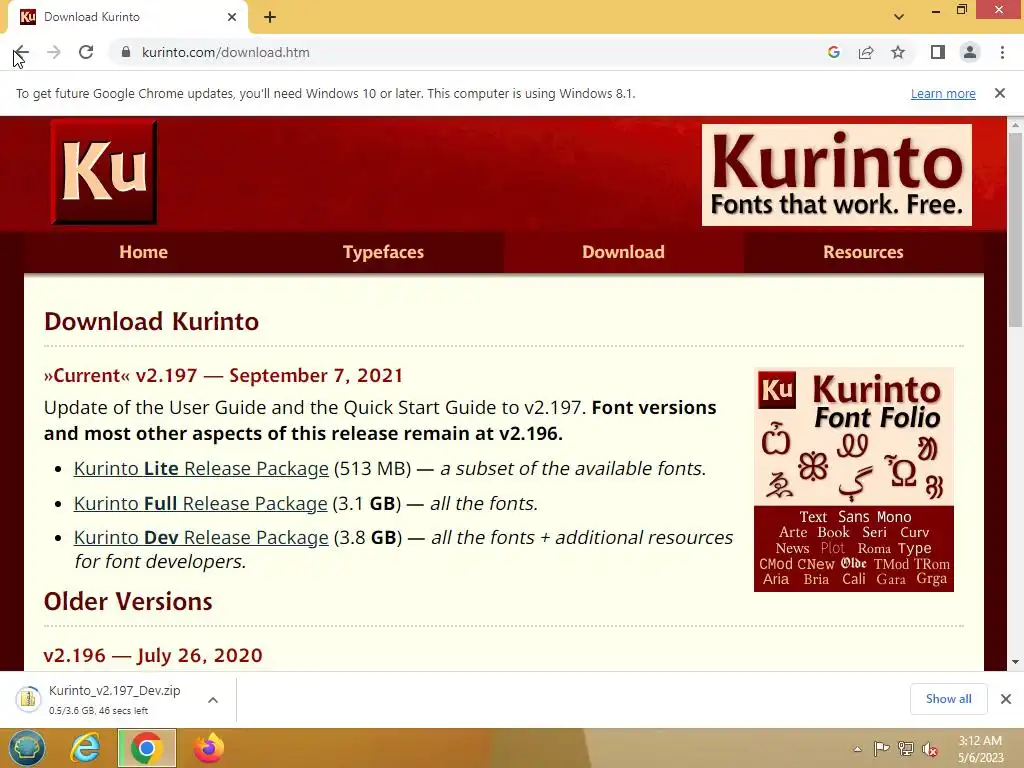Click the v2.196 July 26, 2020 heading

coord(153,655)
